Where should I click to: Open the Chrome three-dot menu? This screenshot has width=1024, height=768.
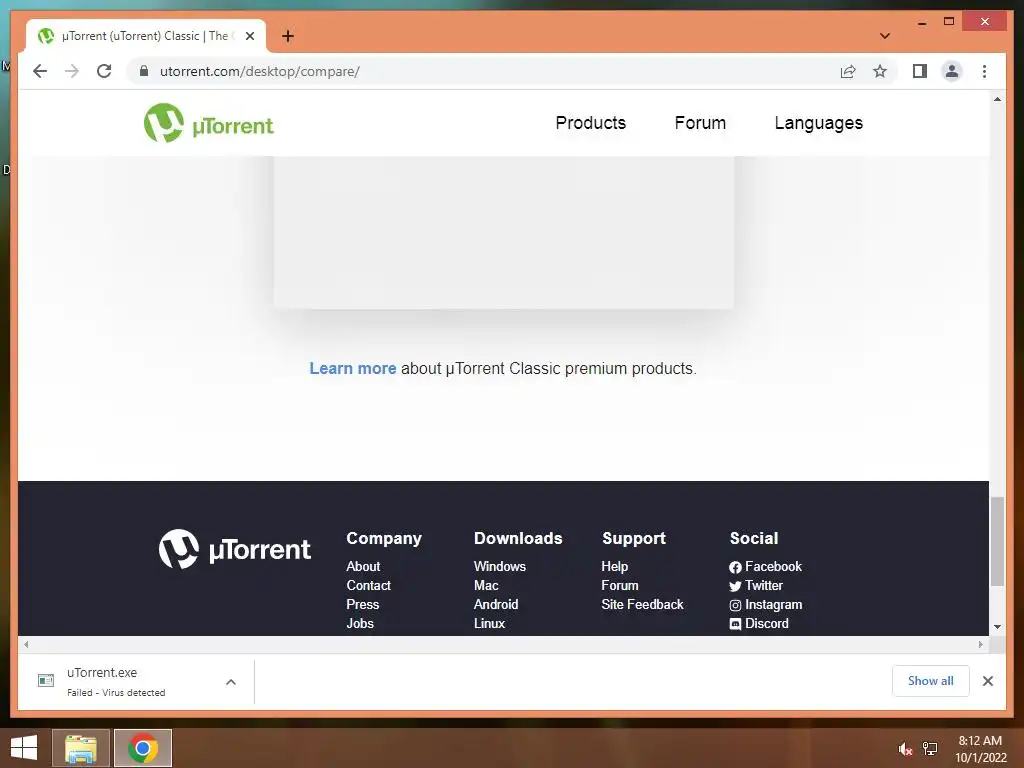[x=984, y=71]
